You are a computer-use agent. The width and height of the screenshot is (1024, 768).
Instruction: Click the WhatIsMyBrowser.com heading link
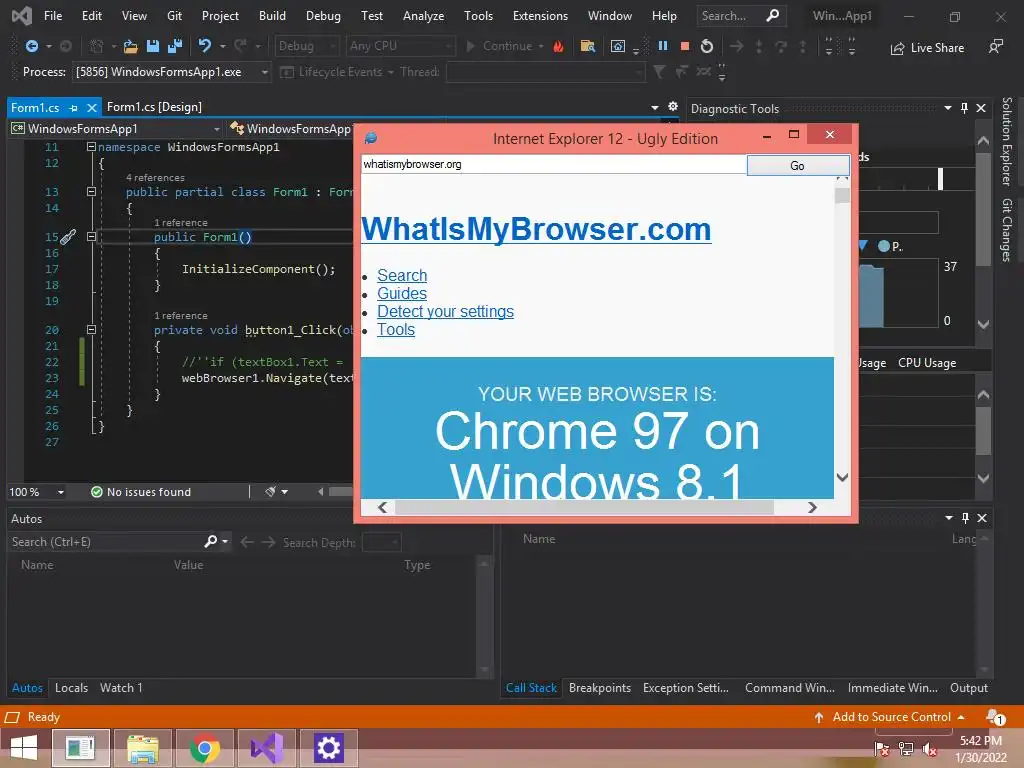(x=536, y=229)
